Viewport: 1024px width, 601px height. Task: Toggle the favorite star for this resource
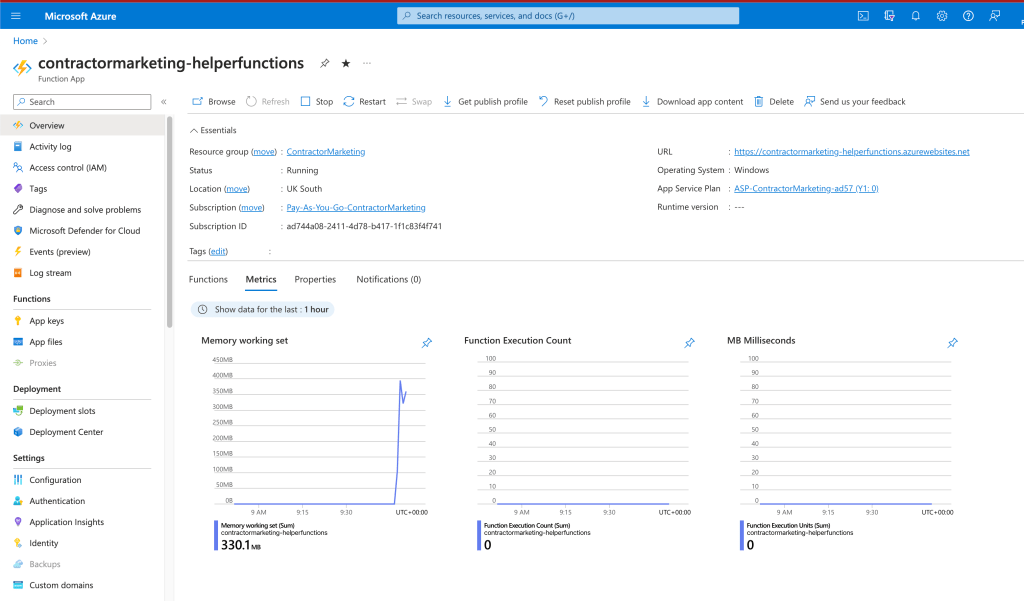click(x=346, y=63)
